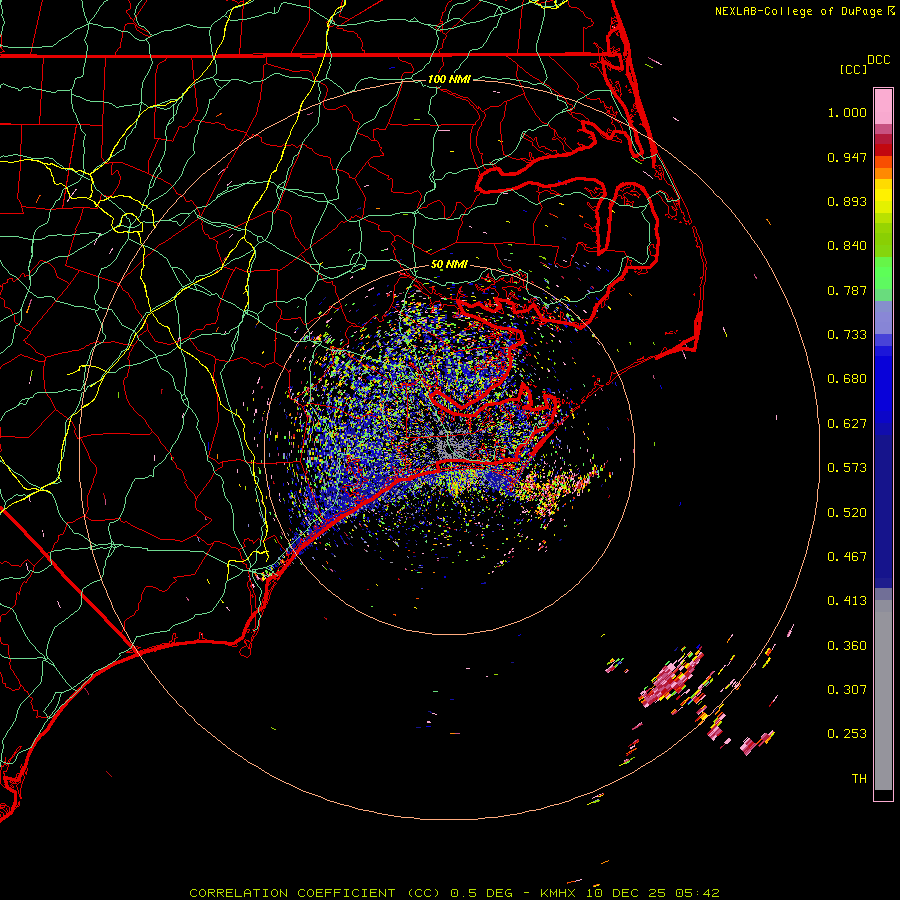Select the 0.520 legend value
Screen dimensions: 900x900
coord(847,513)
